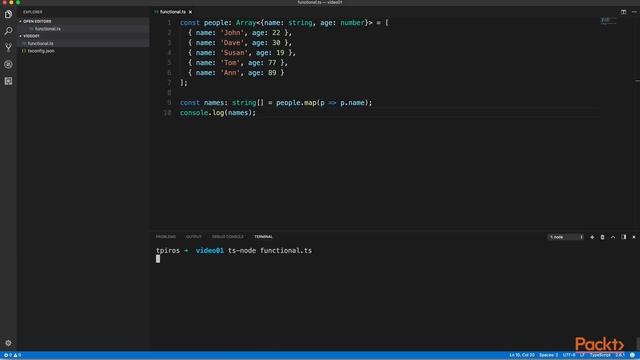Click the 'John' name string on line 2
The image size is (640, 360).
(232, 33)
